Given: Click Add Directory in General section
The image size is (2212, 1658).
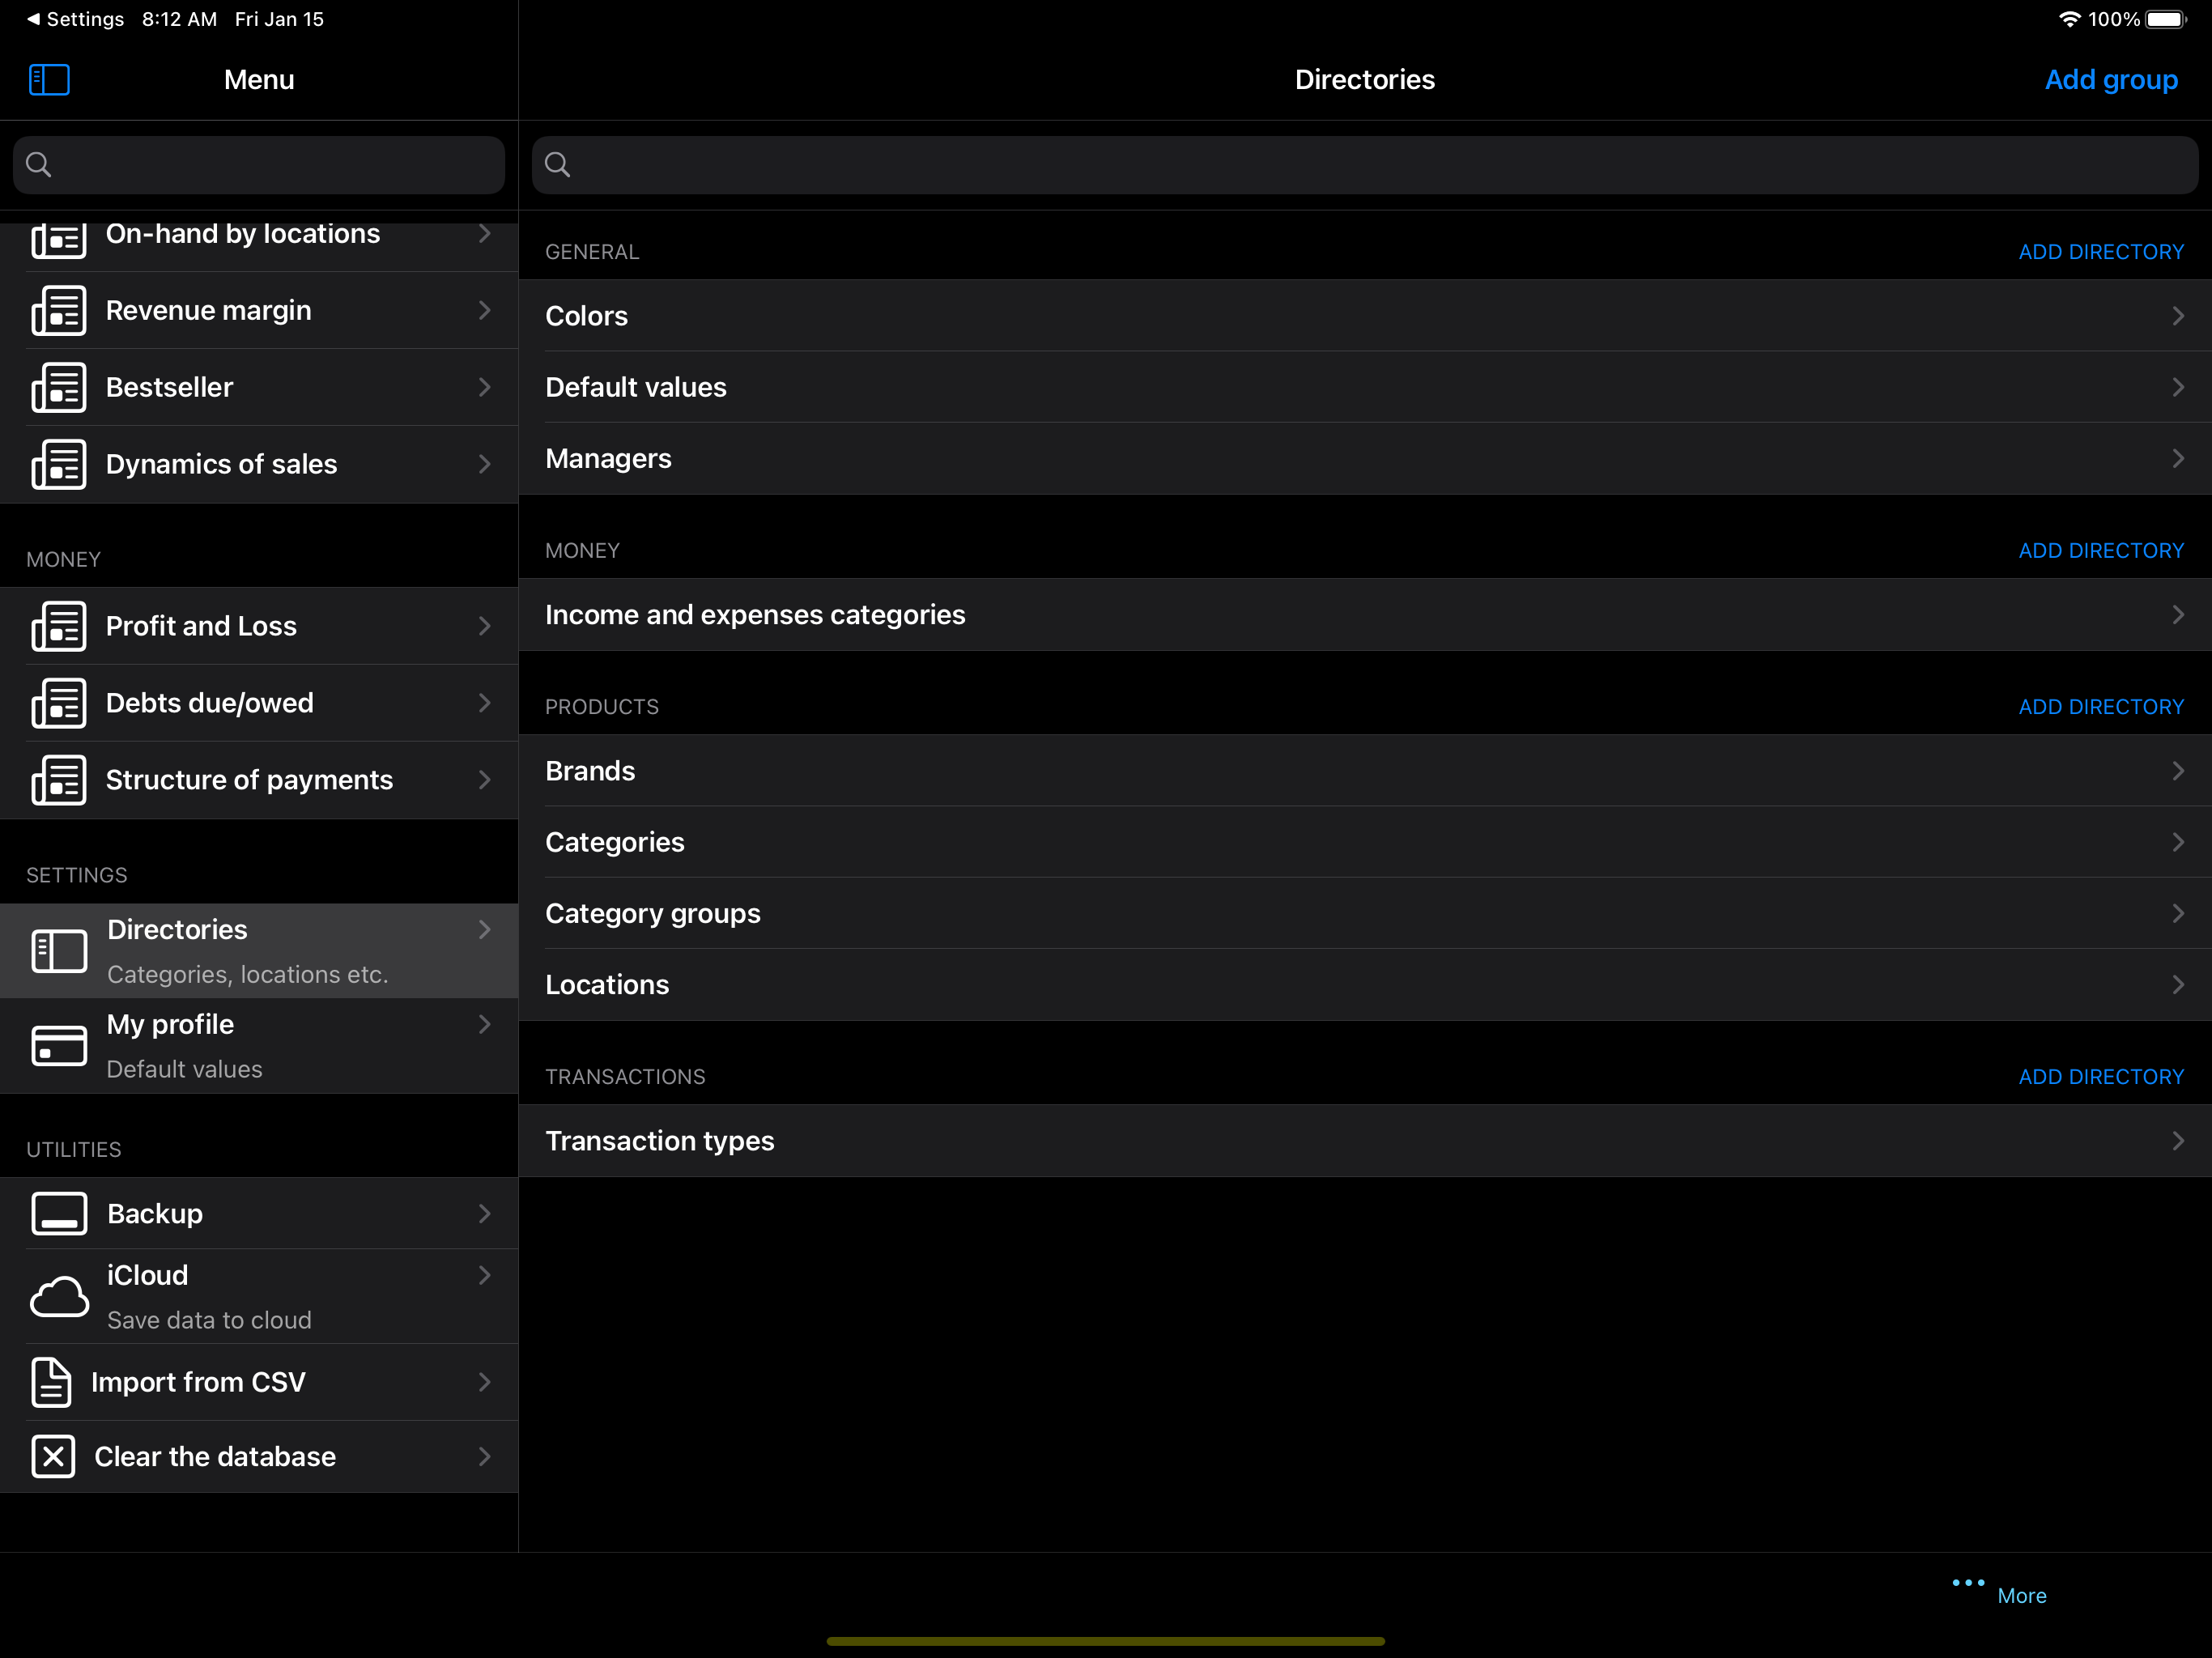Looking at the screenshot, I should 2100,252.
